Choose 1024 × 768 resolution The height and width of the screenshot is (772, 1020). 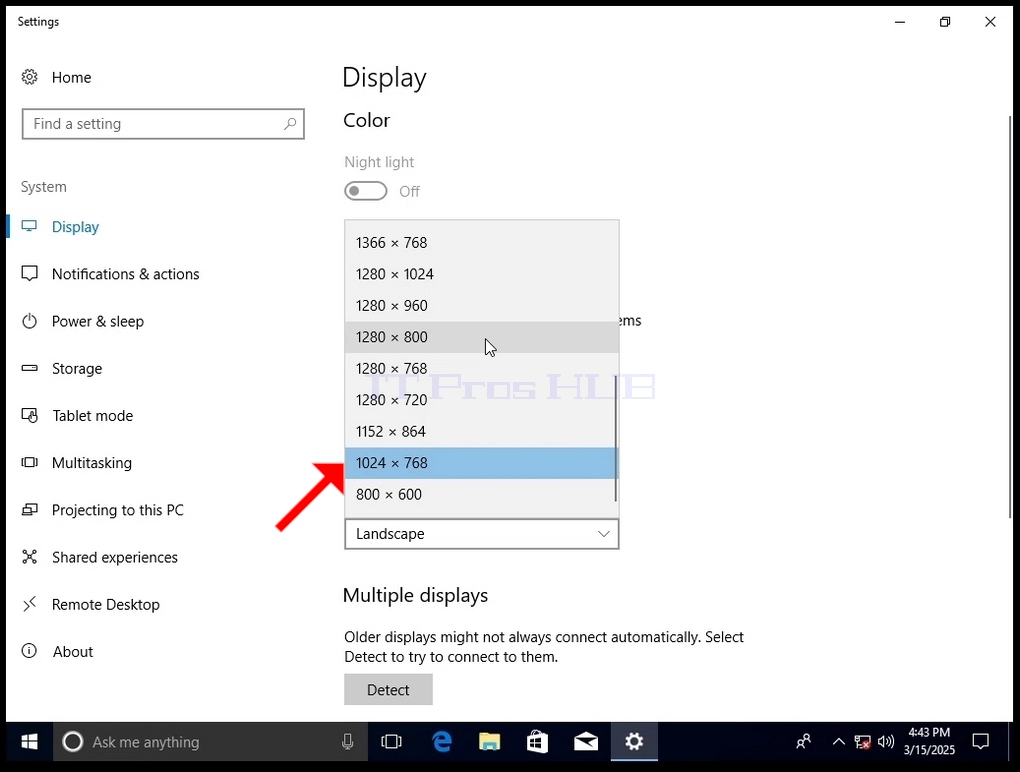pyautogui.click(x=481, y=463)
